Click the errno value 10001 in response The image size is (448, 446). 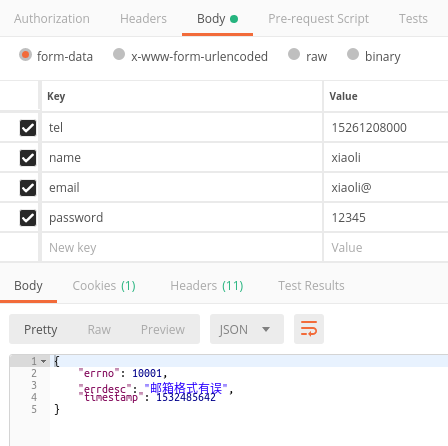click(147, 373)
